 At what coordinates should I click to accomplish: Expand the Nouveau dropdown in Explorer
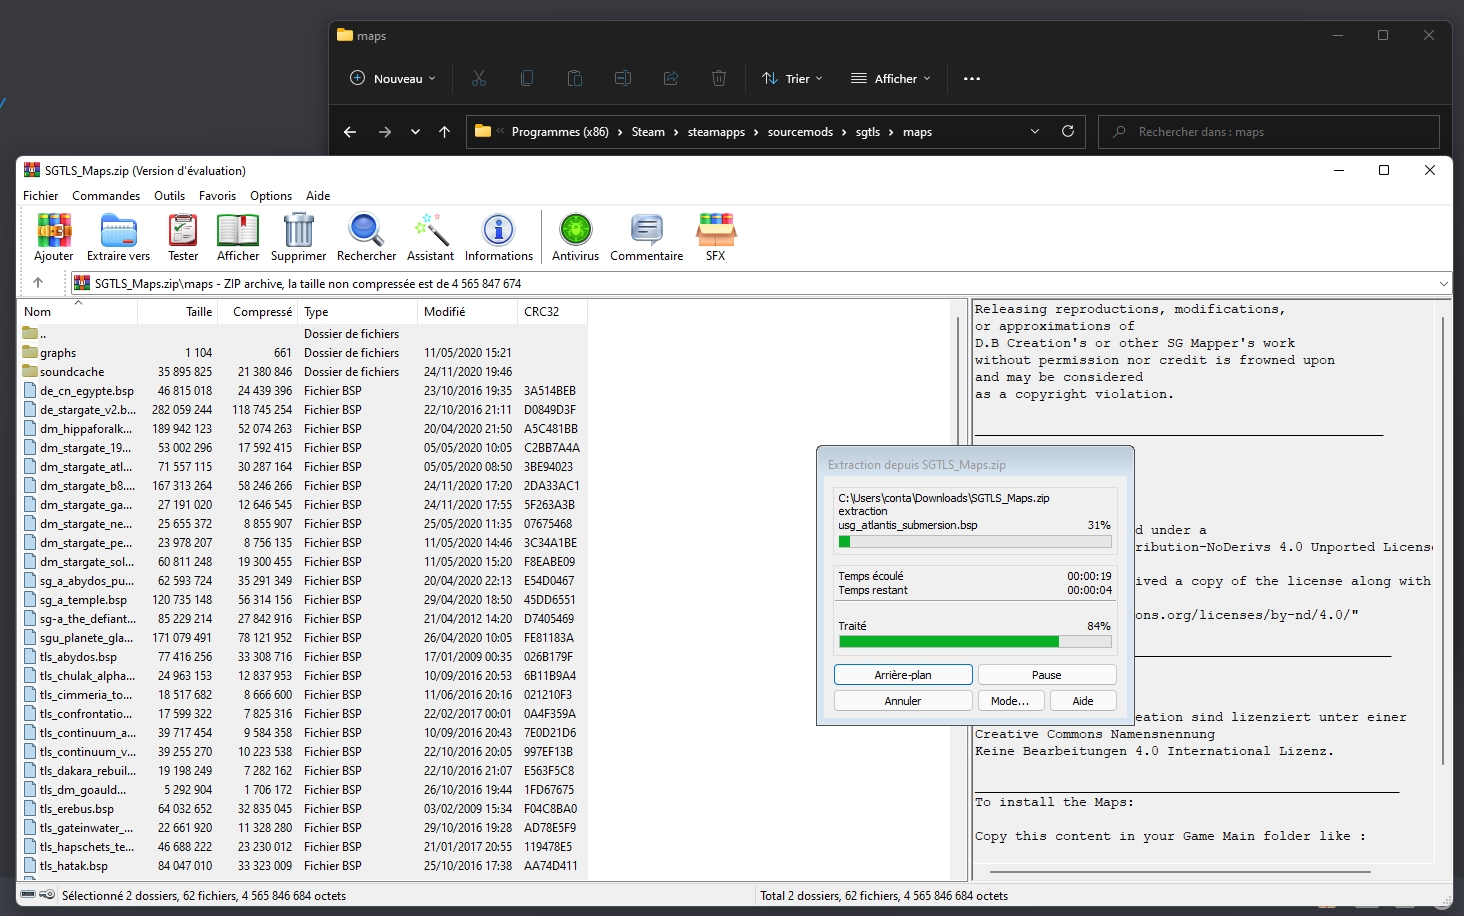393,78
